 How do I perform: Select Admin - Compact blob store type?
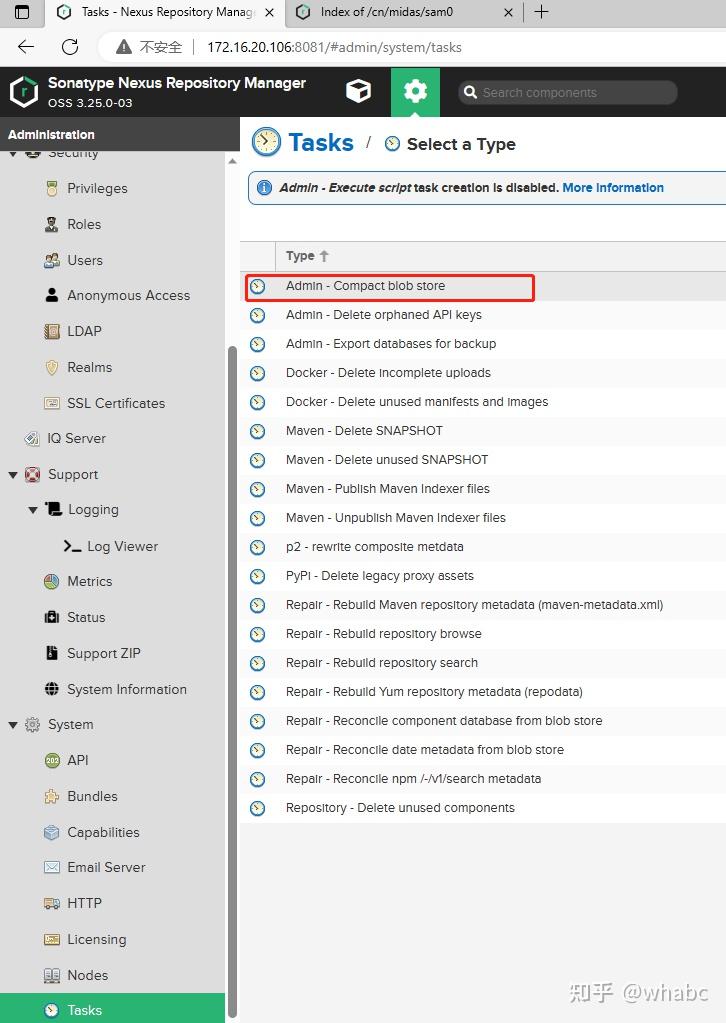483,286
